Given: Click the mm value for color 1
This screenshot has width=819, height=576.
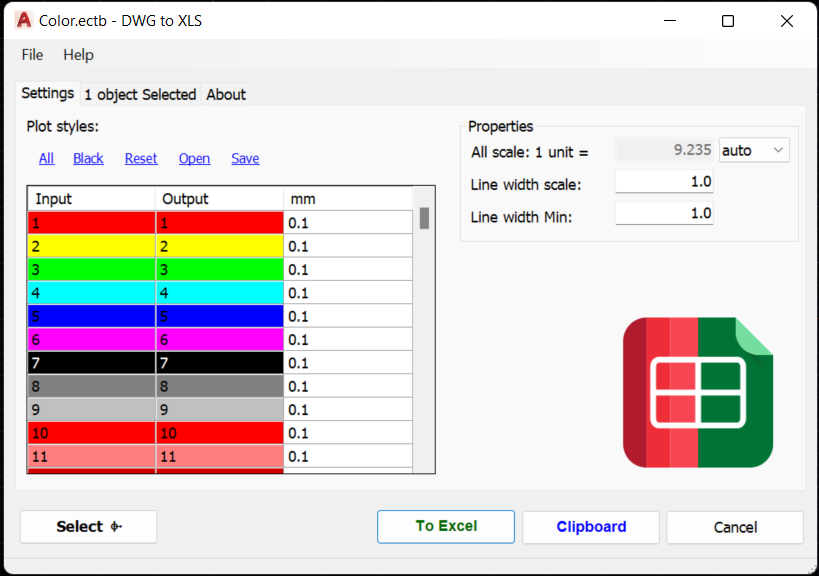Looking at the screenshot, I should [x=348, y=223].
